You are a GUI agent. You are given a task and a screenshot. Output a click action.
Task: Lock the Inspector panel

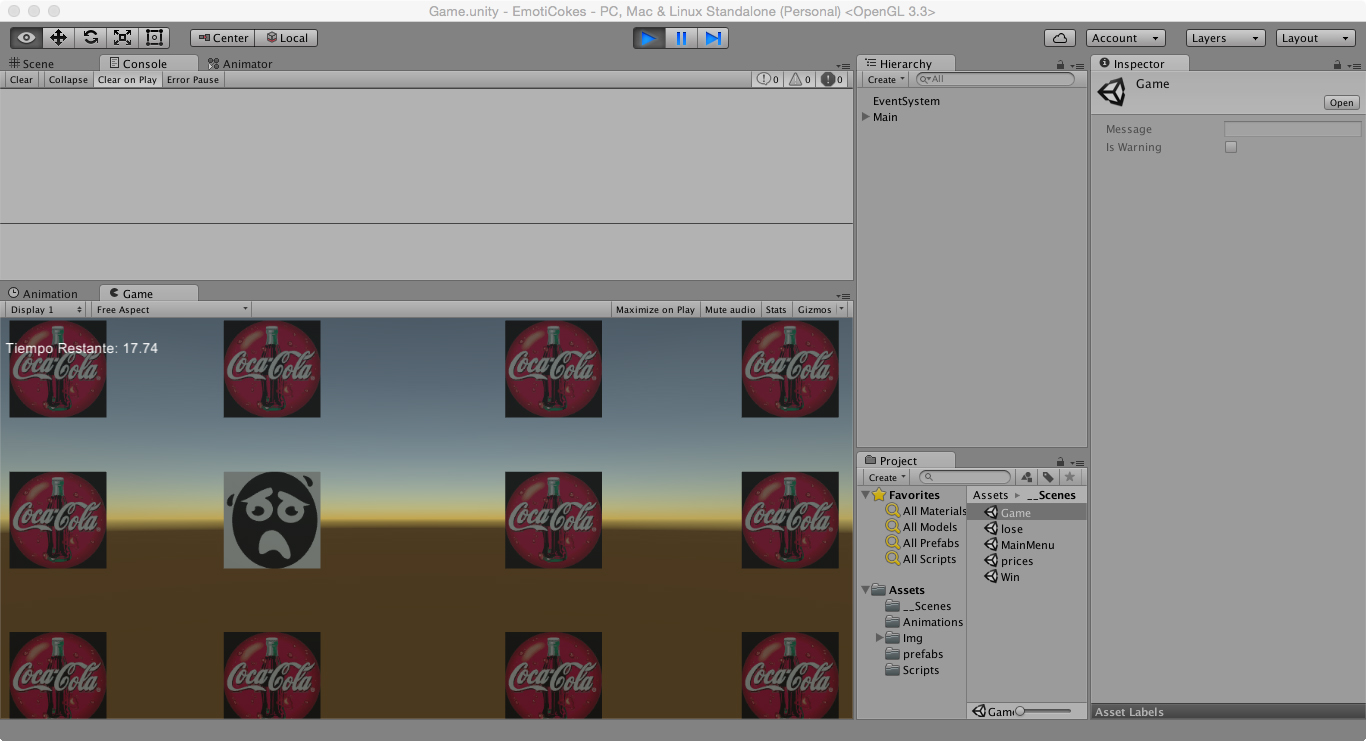(x=1337, y=65)
